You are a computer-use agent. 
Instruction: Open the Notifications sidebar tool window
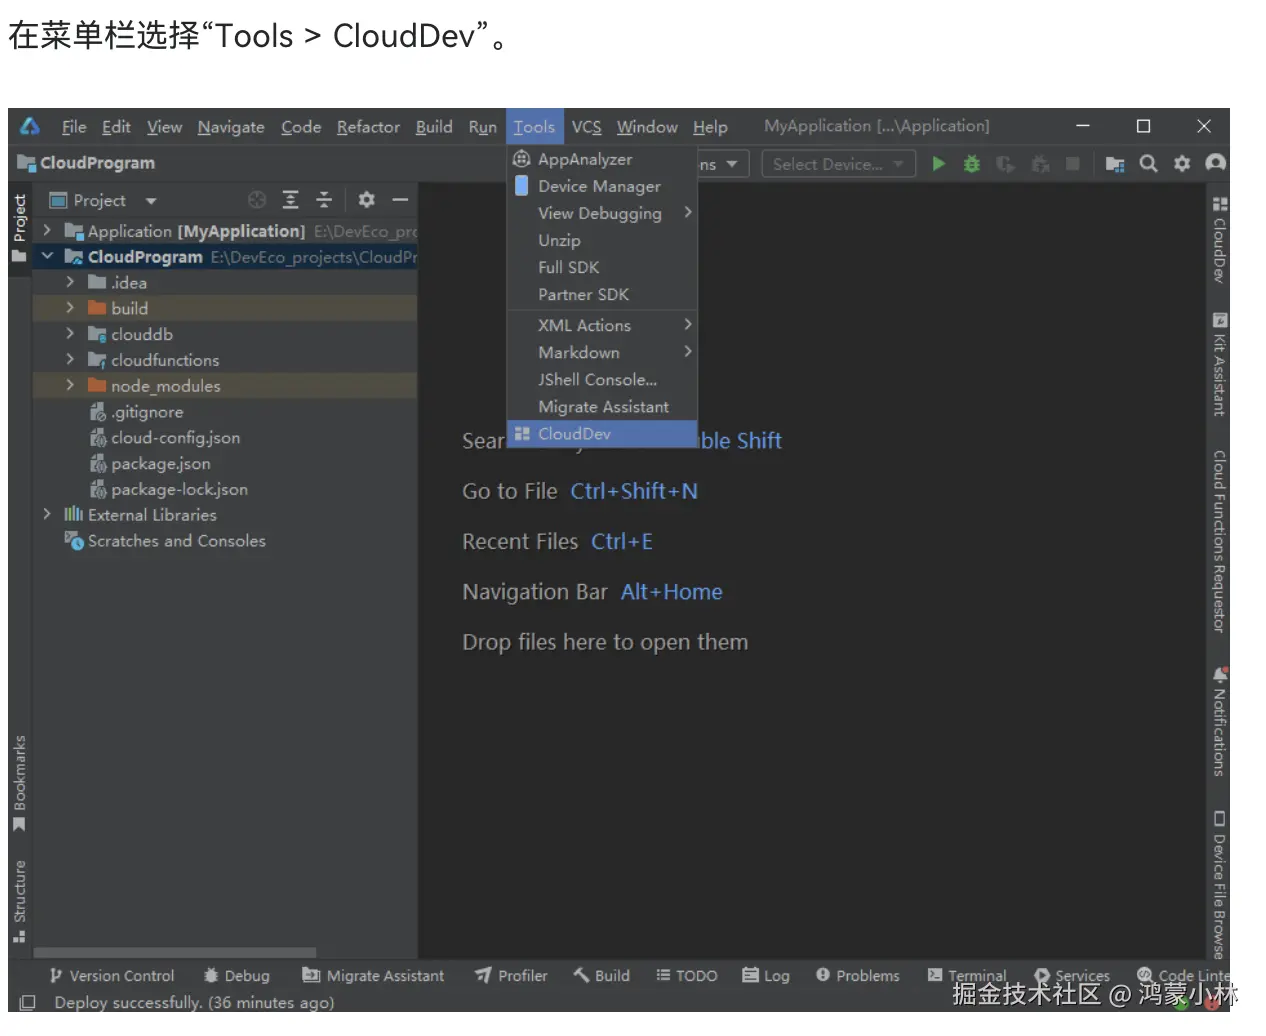point(1219,721)
